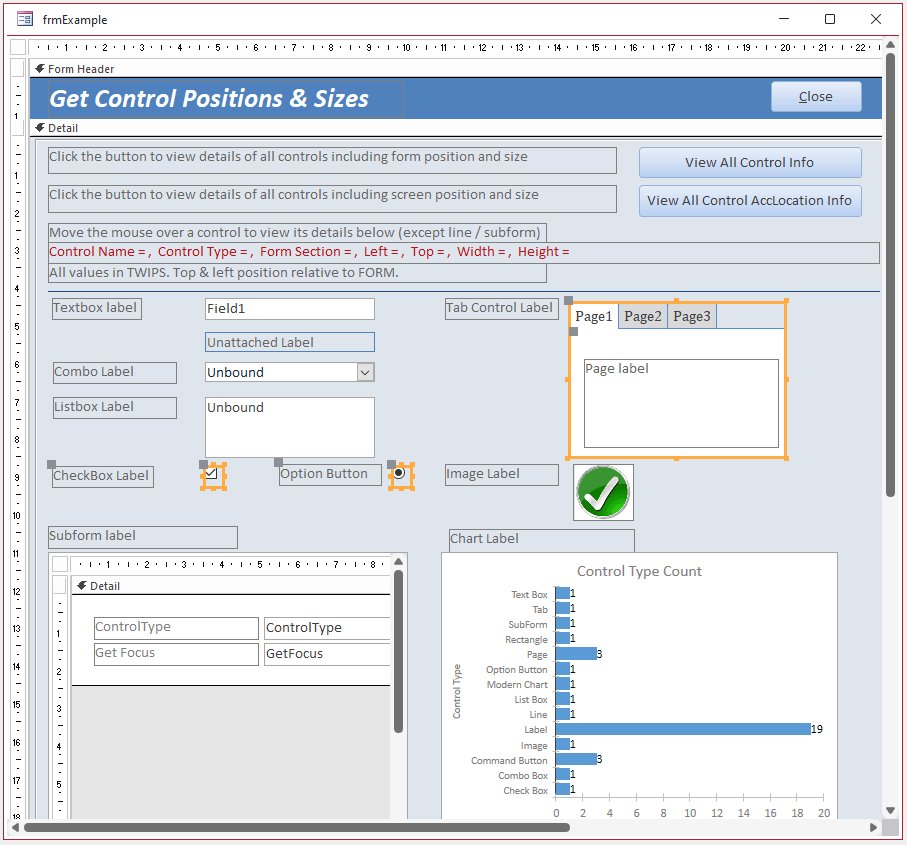Viewport: 907px width, 845px height.
Task: Minimize the frmExample window
Action: tap(784, 19)
